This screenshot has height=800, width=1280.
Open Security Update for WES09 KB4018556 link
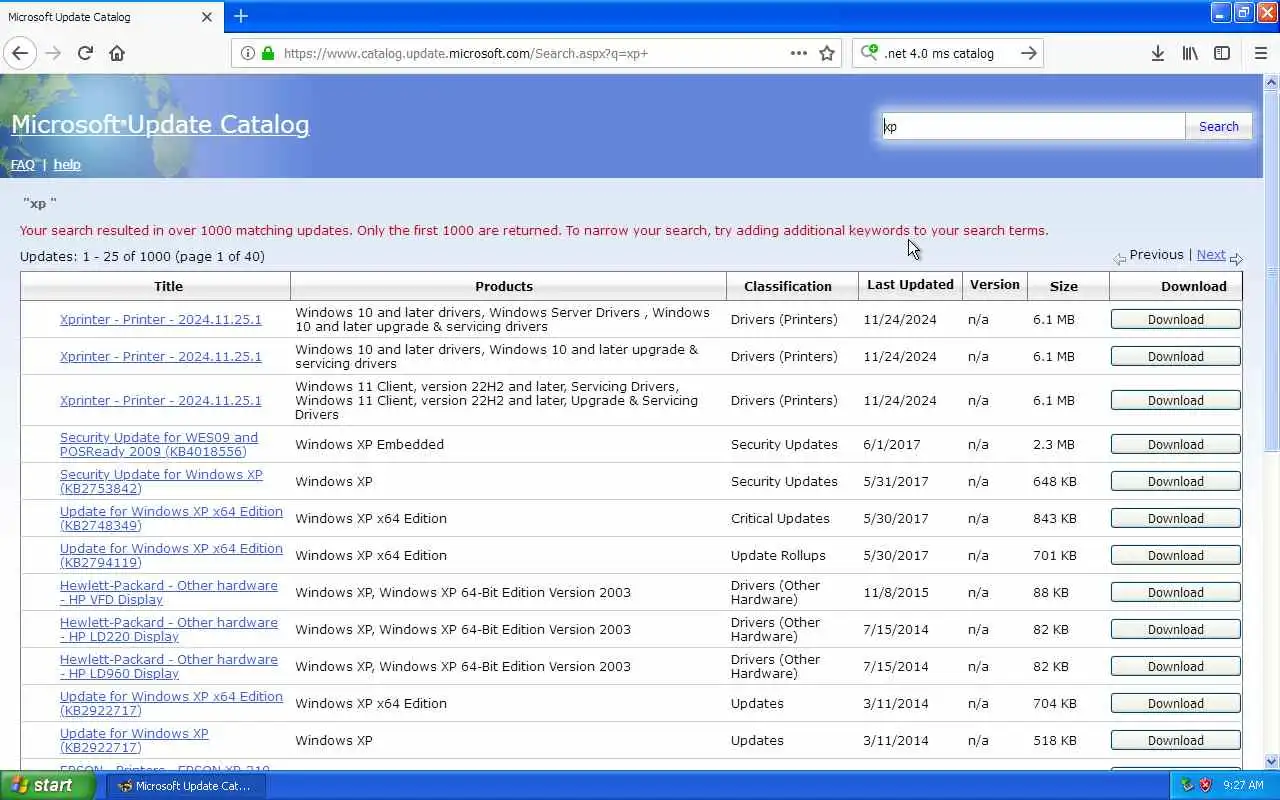(159, 444)
